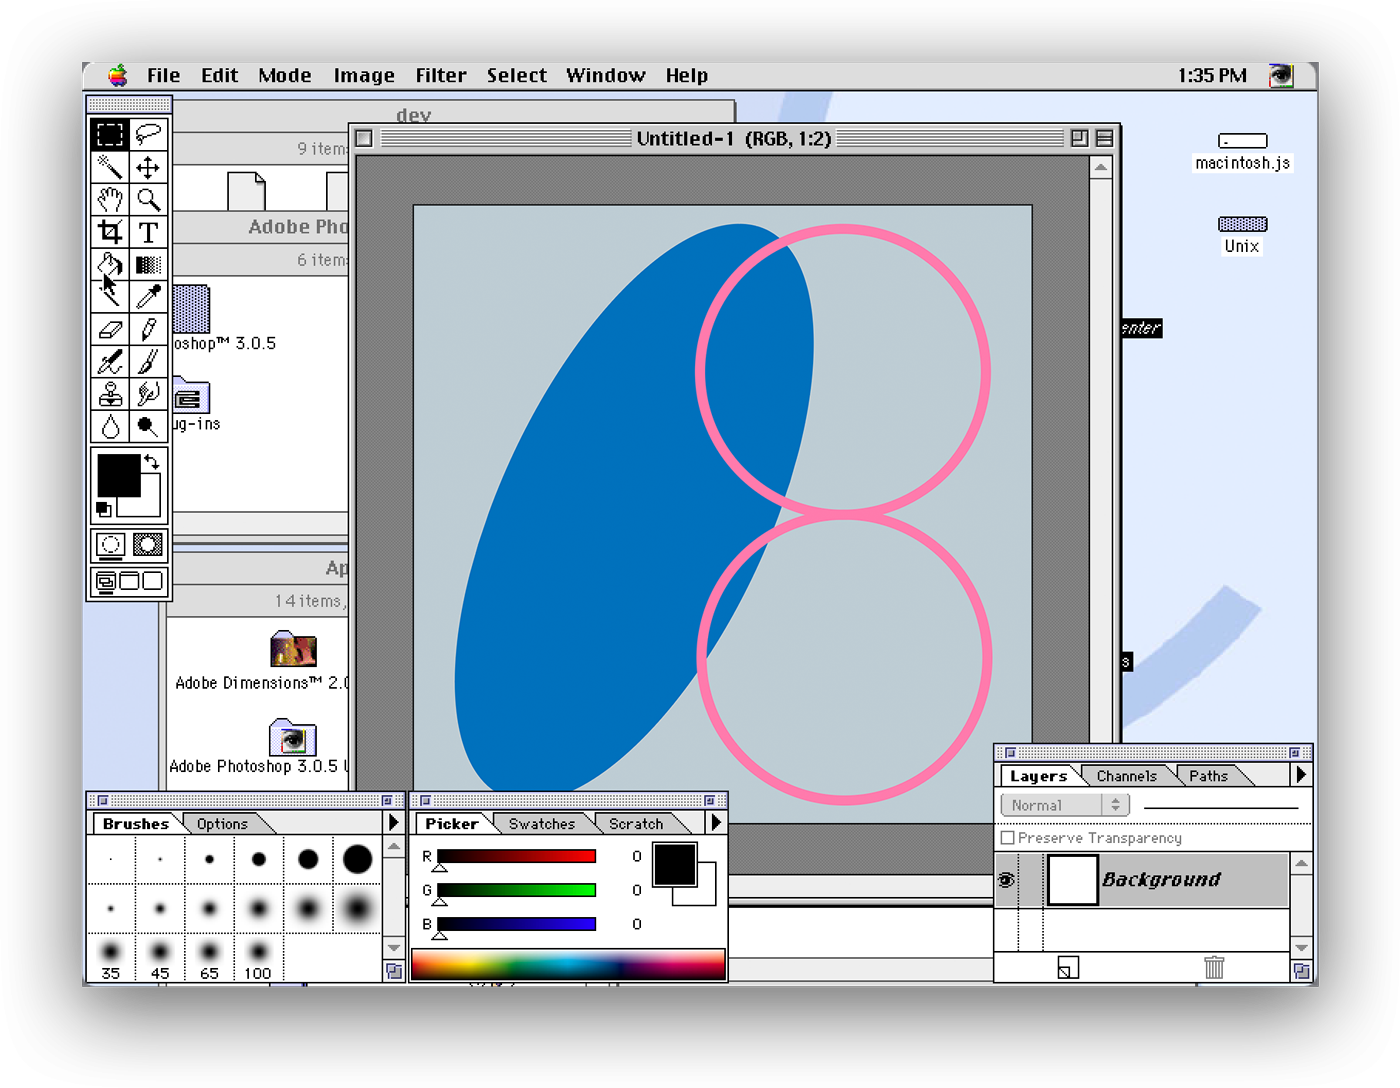Switch to the Channels tab
Image resolution: width=1400 pixels, height=1088 pixels.
[x=1126, y=776]
